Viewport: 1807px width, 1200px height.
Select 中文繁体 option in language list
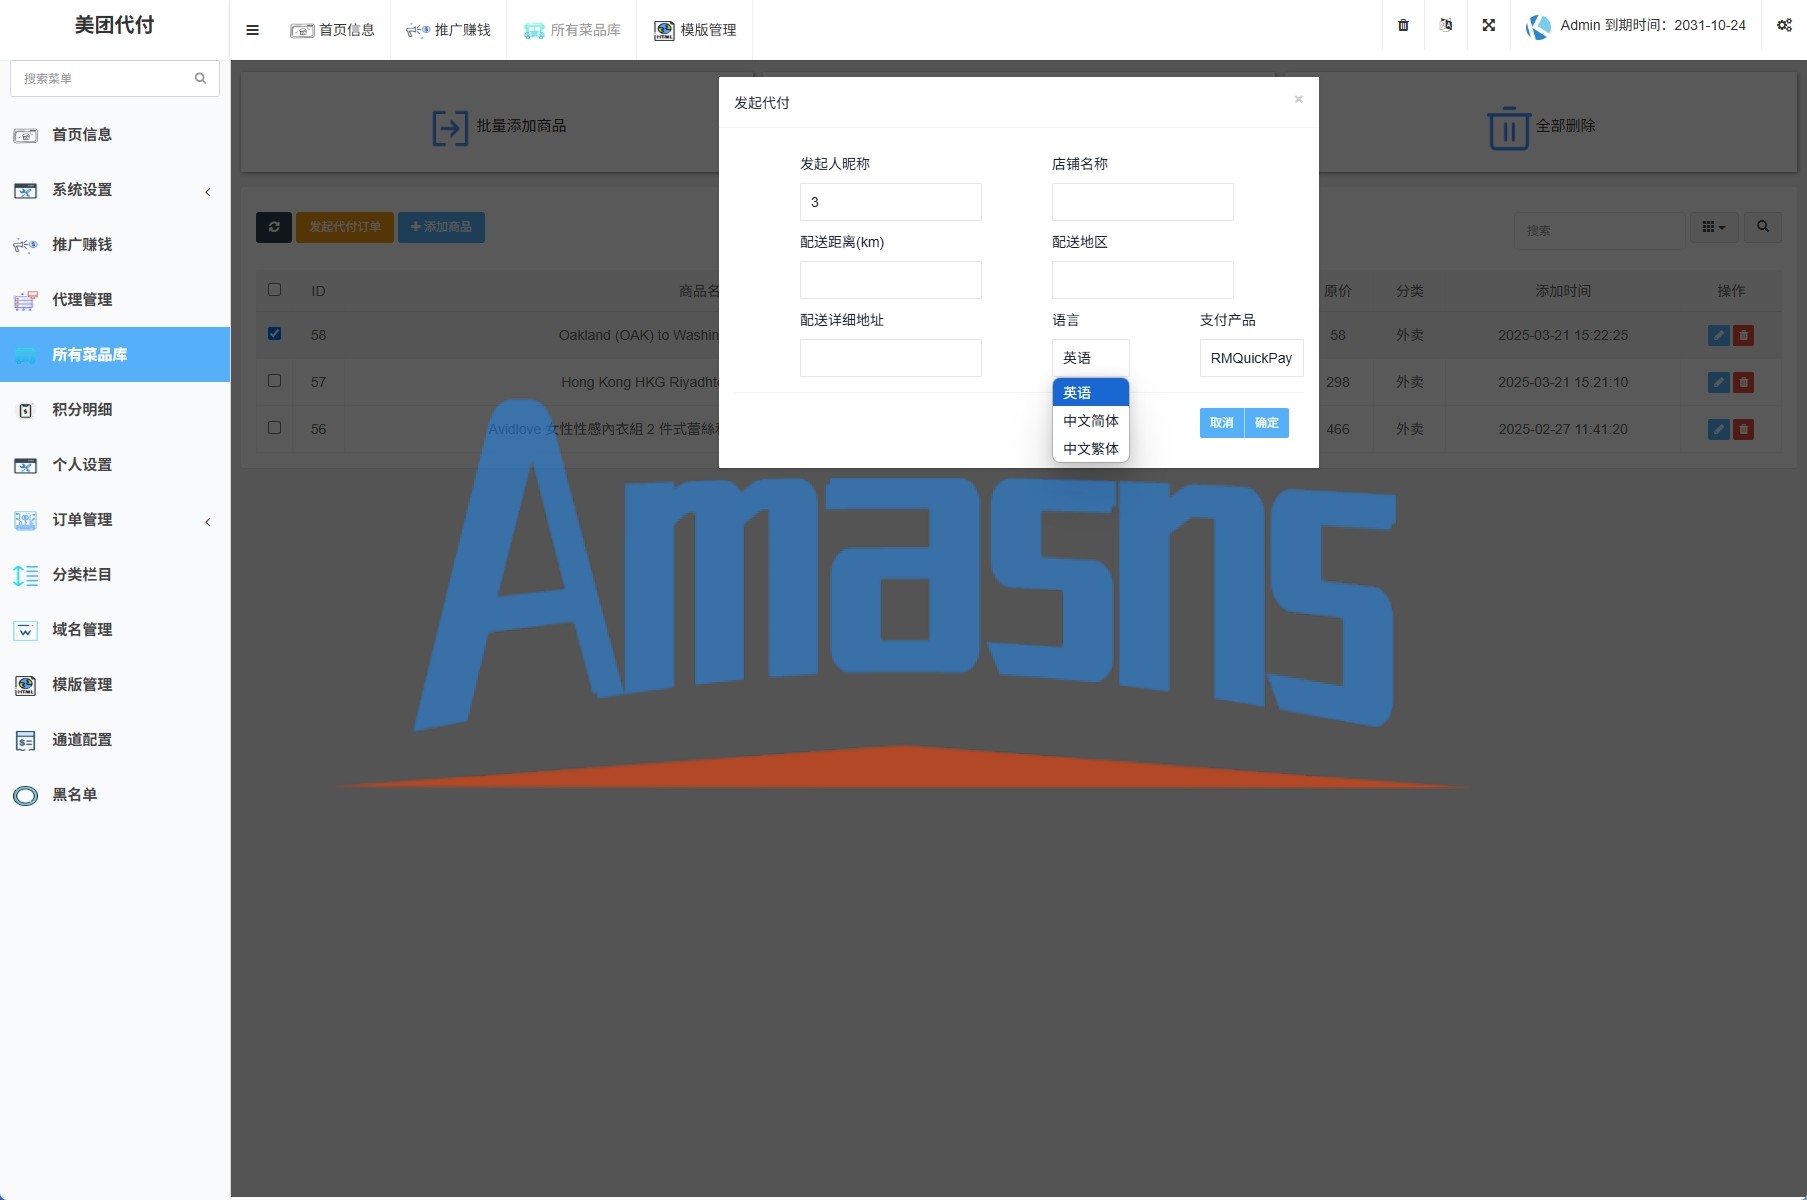(x=1090, y=449)
